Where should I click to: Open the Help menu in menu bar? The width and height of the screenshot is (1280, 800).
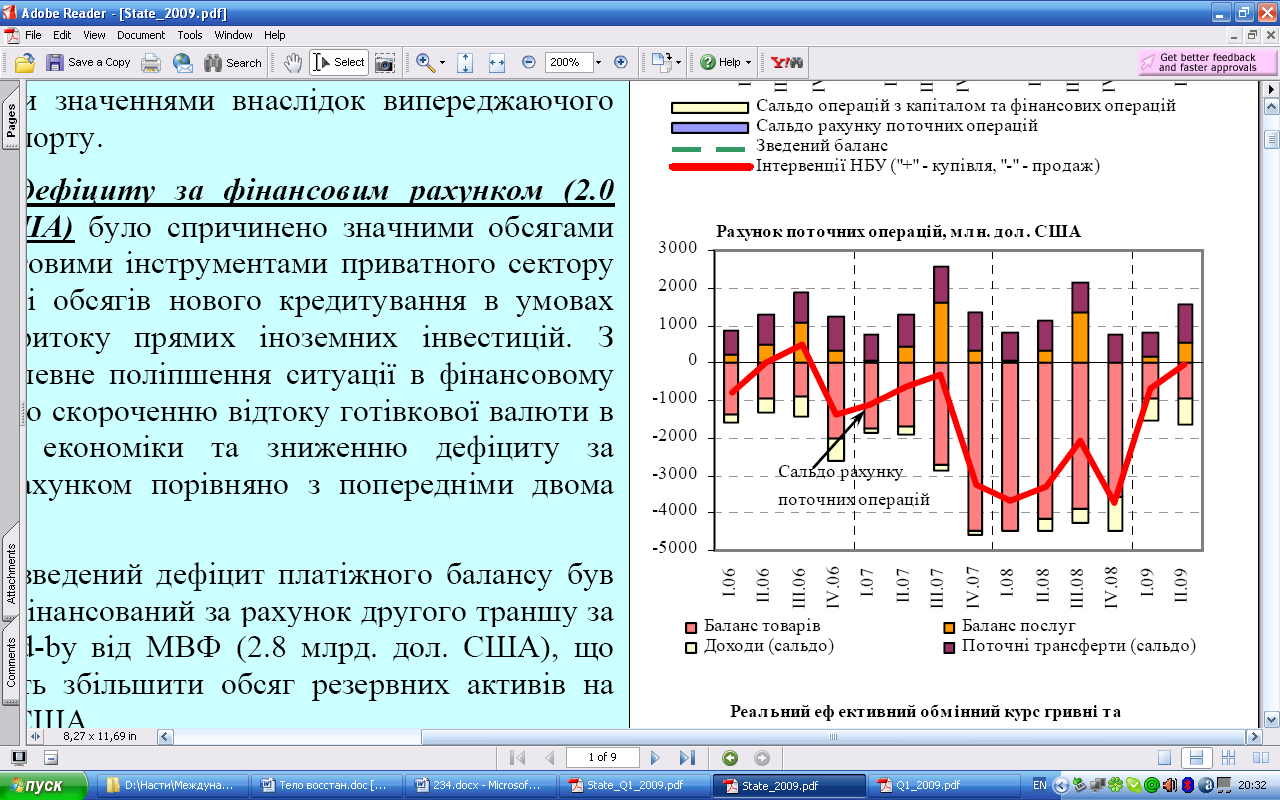click(275, 35)
